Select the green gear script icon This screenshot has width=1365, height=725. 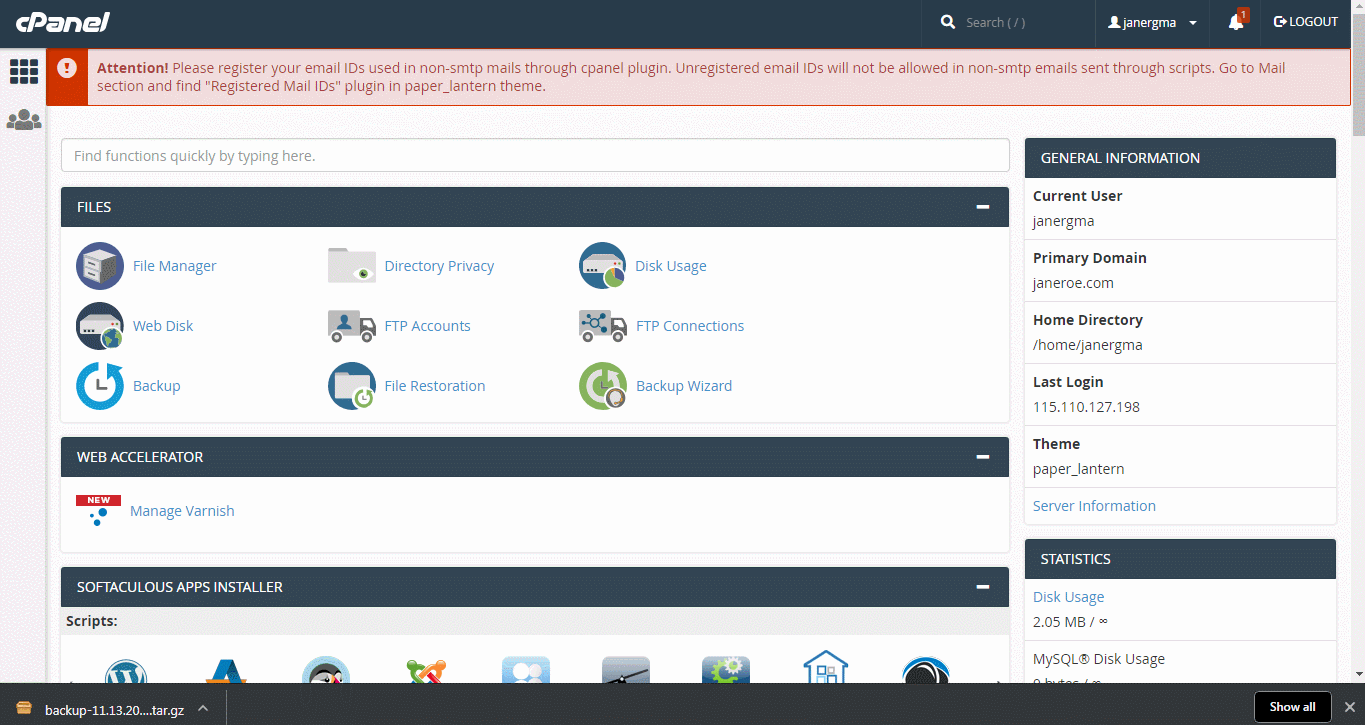coord(726,672)
